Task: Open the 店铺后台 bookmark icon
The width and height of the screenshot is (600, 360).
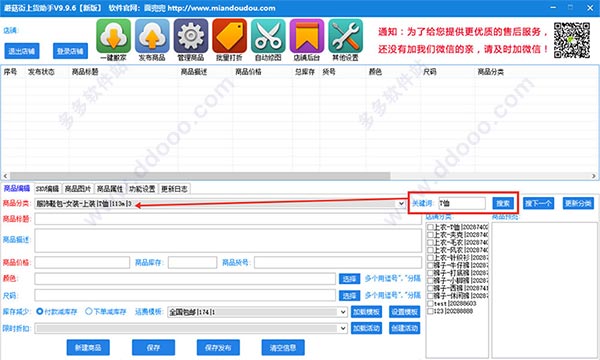Action: coord(307,36)
